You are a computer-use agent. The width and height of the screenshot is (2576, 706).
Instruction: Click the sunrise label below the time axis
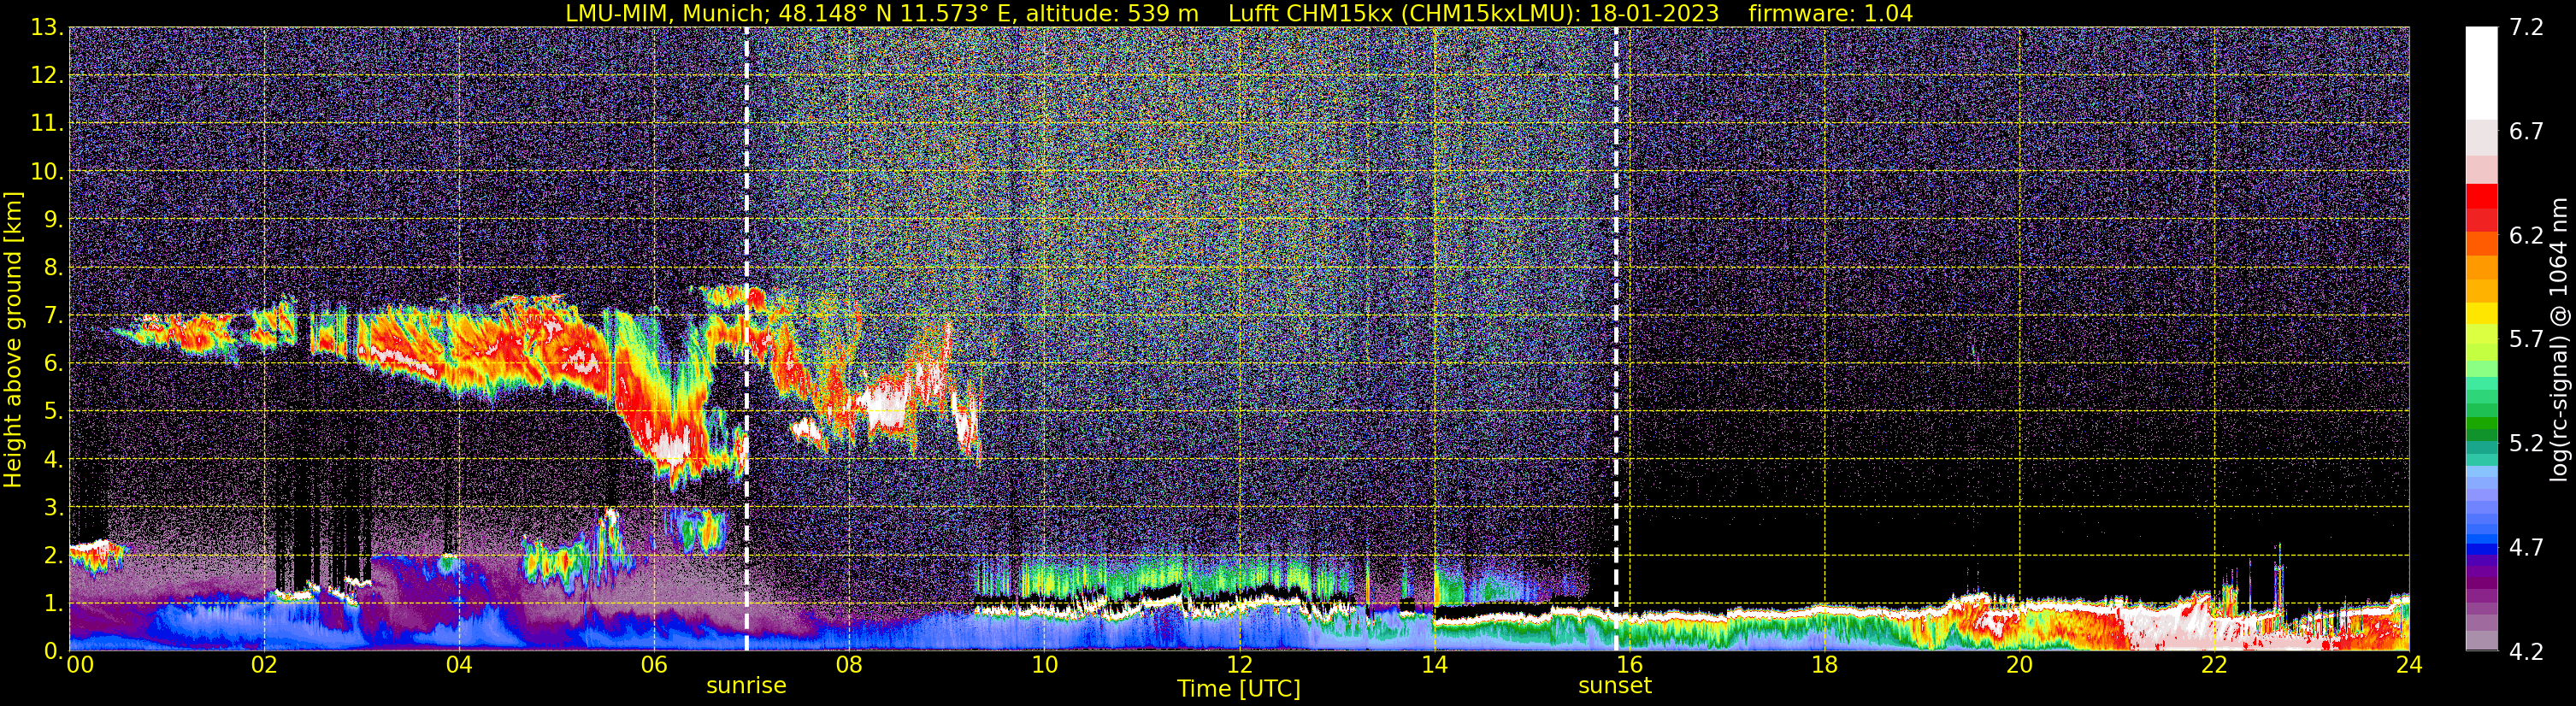coord(746,686)
